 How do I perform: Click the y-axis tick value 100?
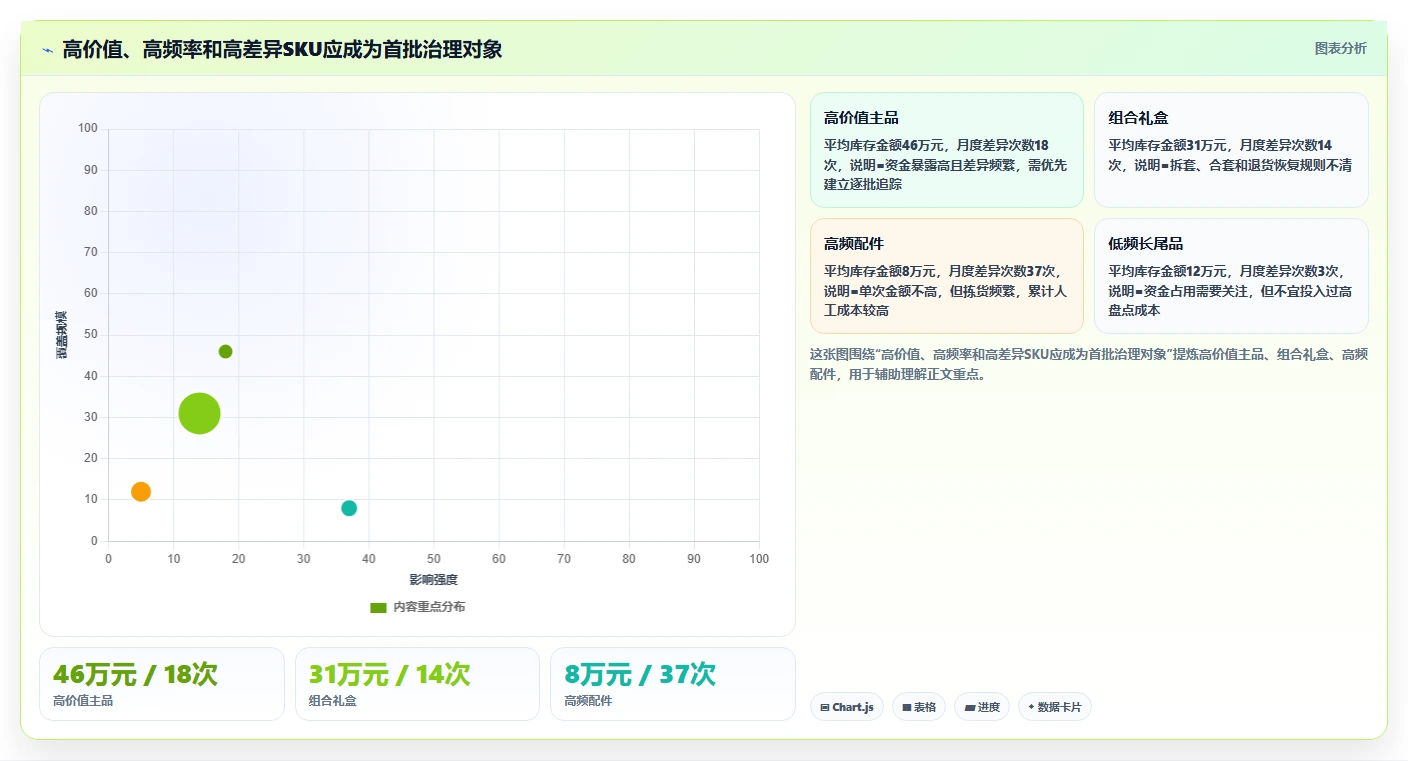(88, 128)
